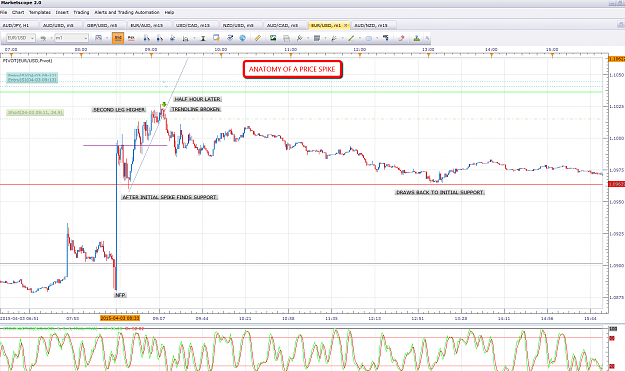Open the Trading menu
This screenshot has height=371, width=625.
tap(81, 12)
